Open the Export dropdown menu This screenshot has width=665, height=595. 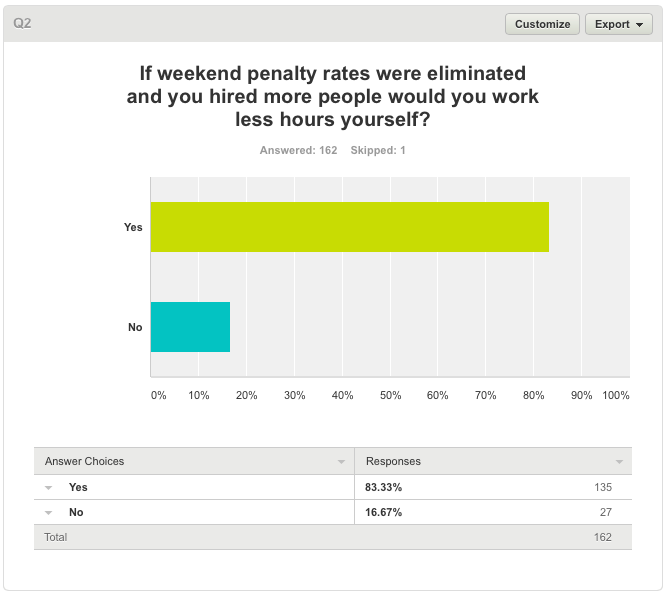pyautogui.click(x=618, y=24)
